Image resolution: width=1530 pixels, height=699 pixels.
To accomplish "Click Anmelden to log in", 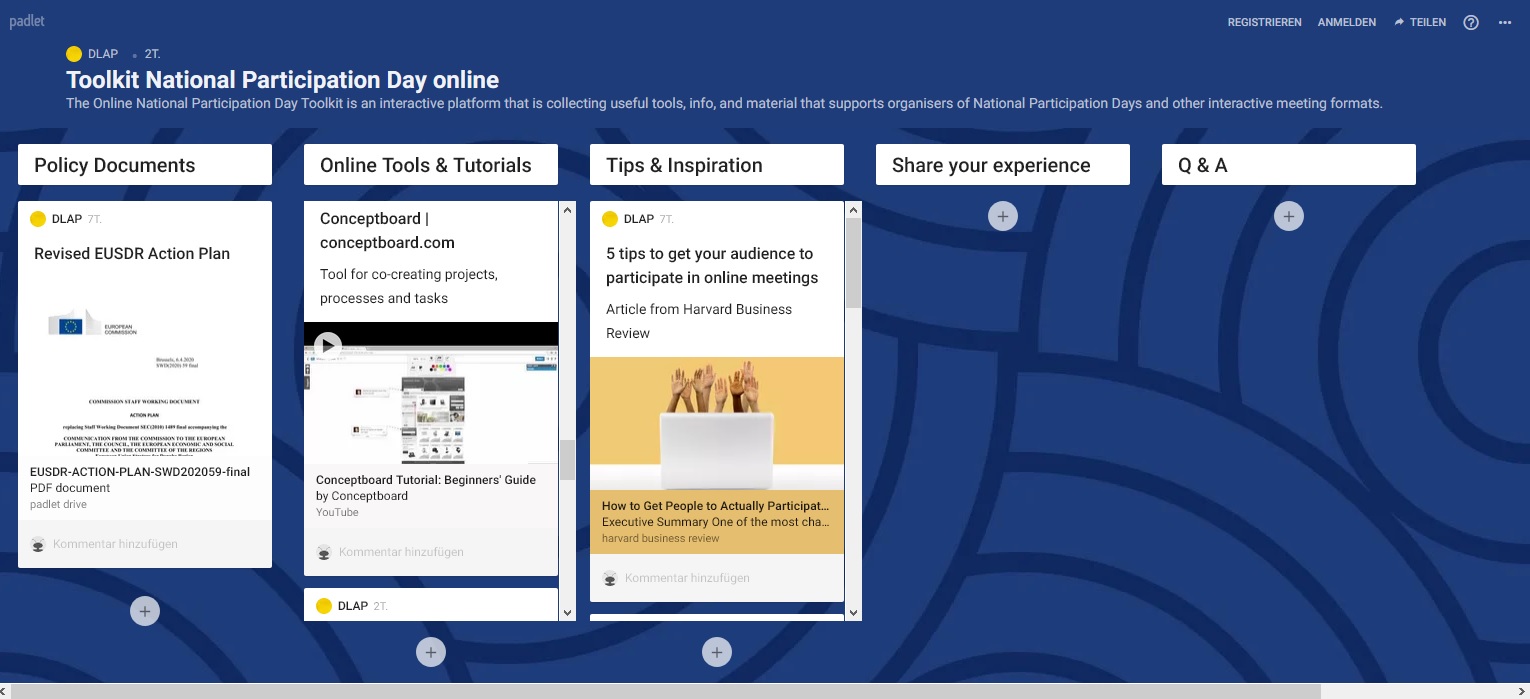I will tap(1346, 22).
